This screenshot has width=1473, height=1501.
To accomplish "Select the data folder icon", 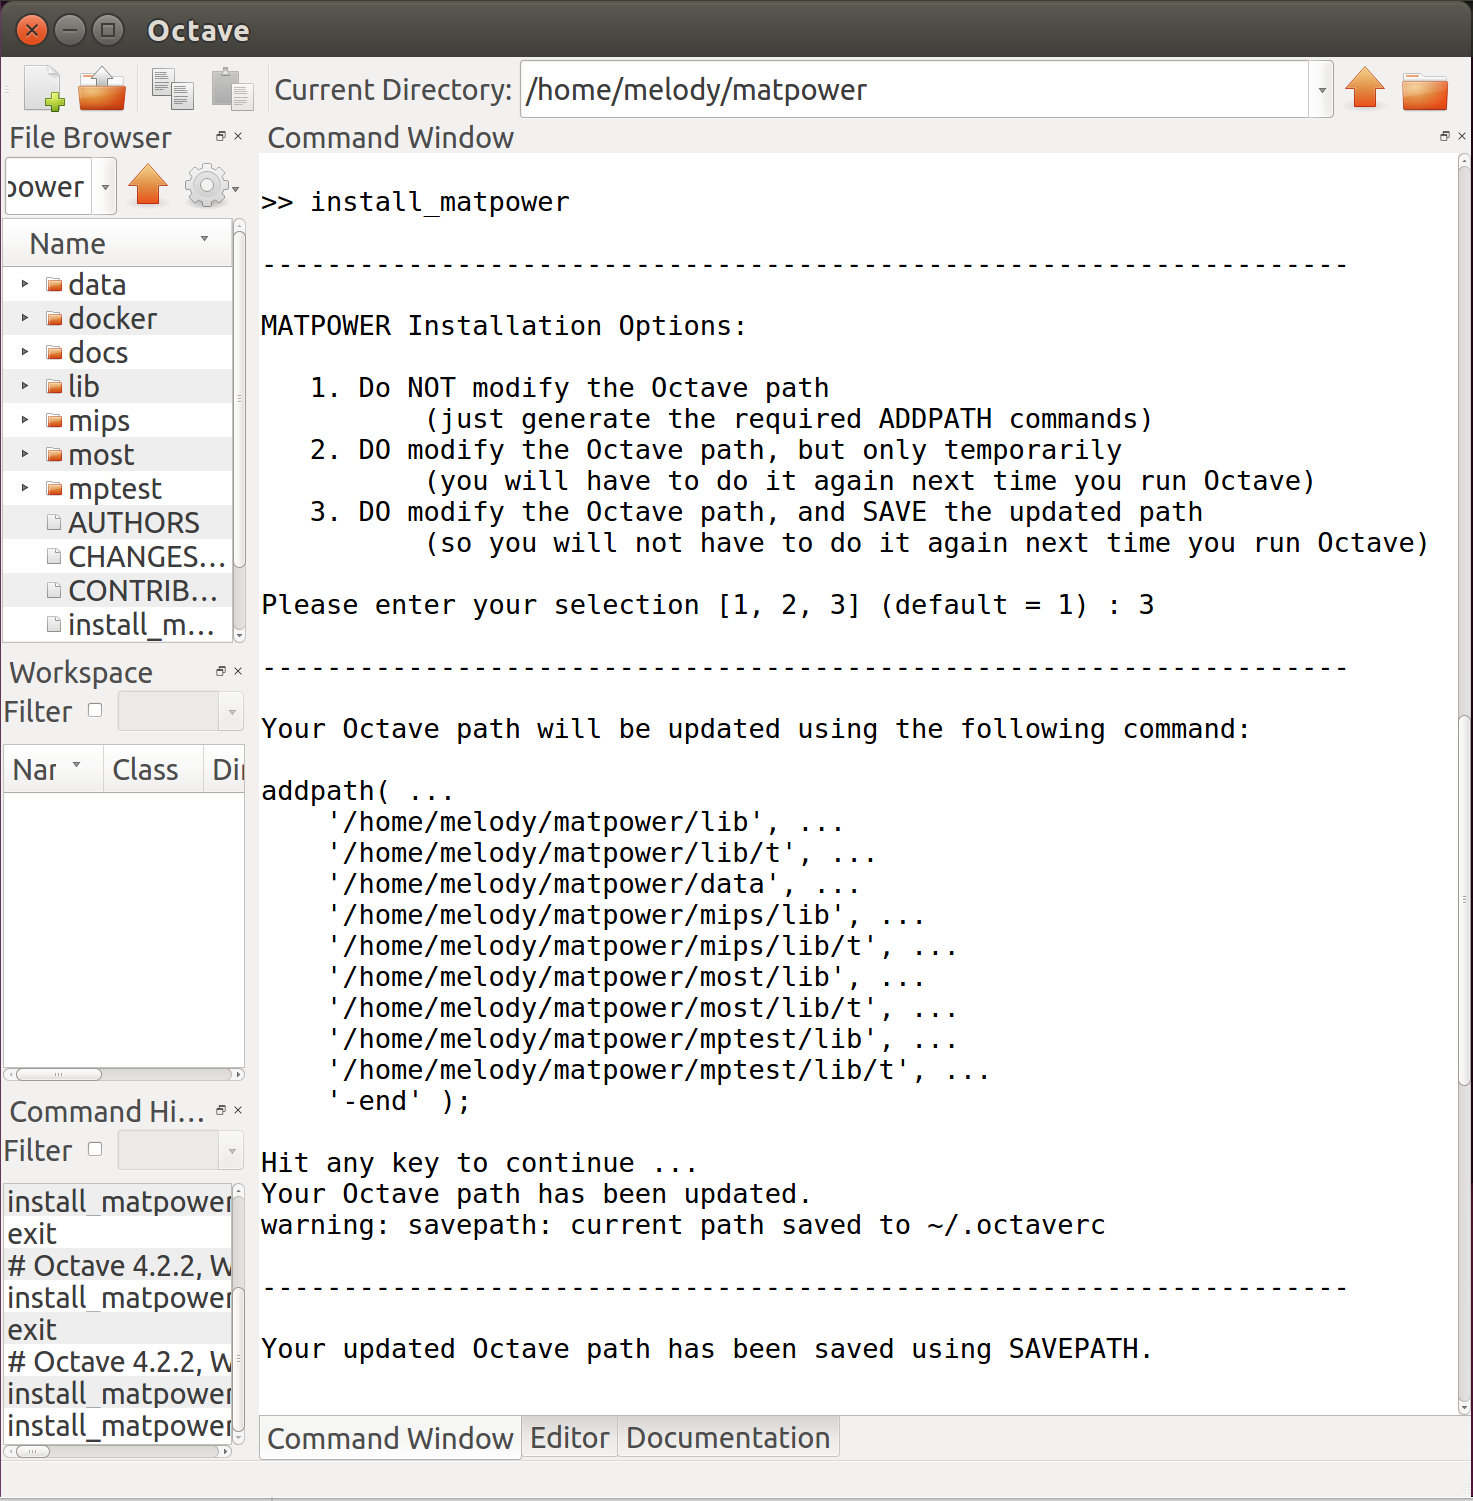I will coord(54,285).
